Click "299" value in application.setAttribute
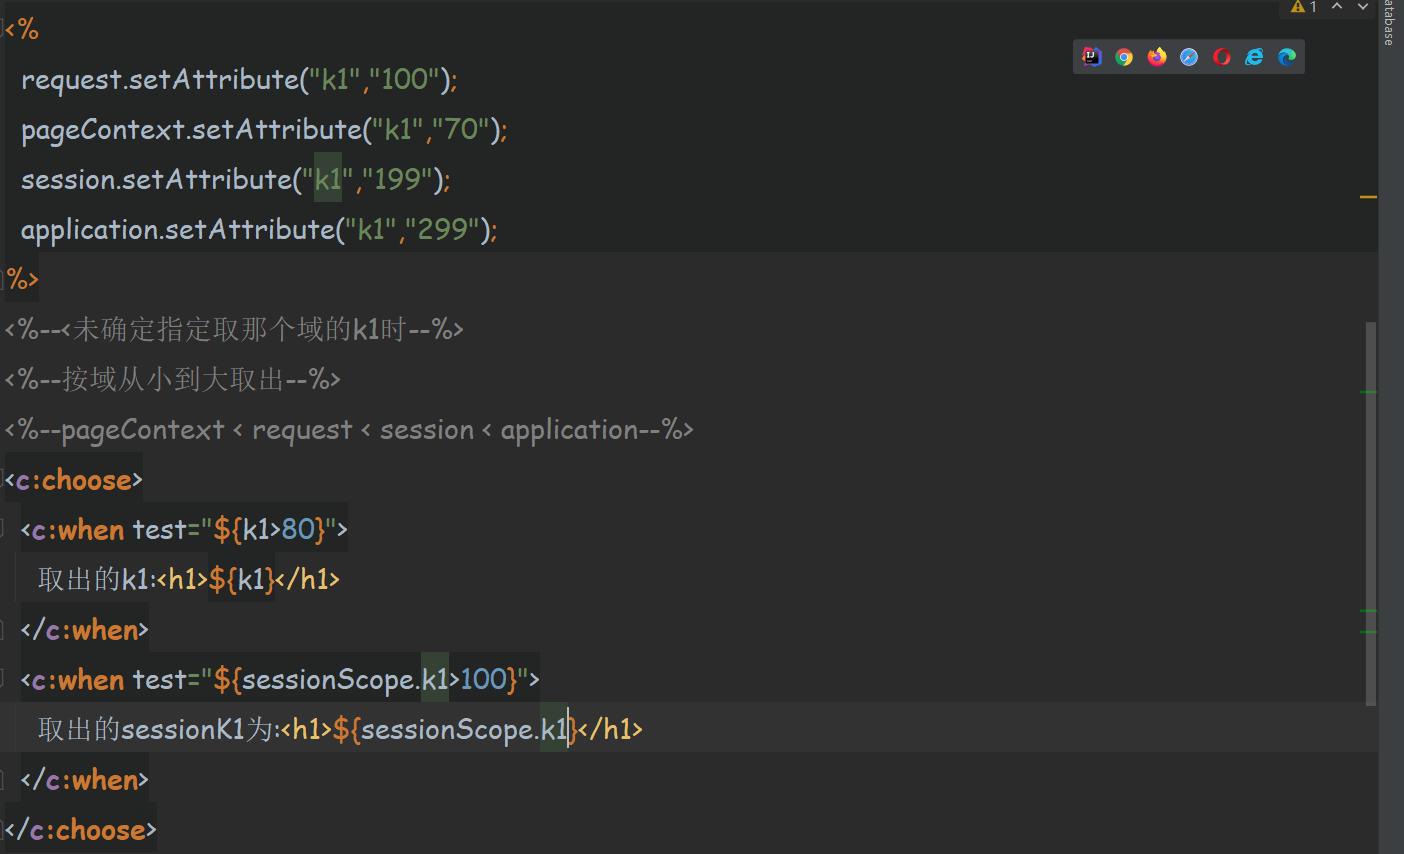The image size is (1404, 854). [443, 230]
